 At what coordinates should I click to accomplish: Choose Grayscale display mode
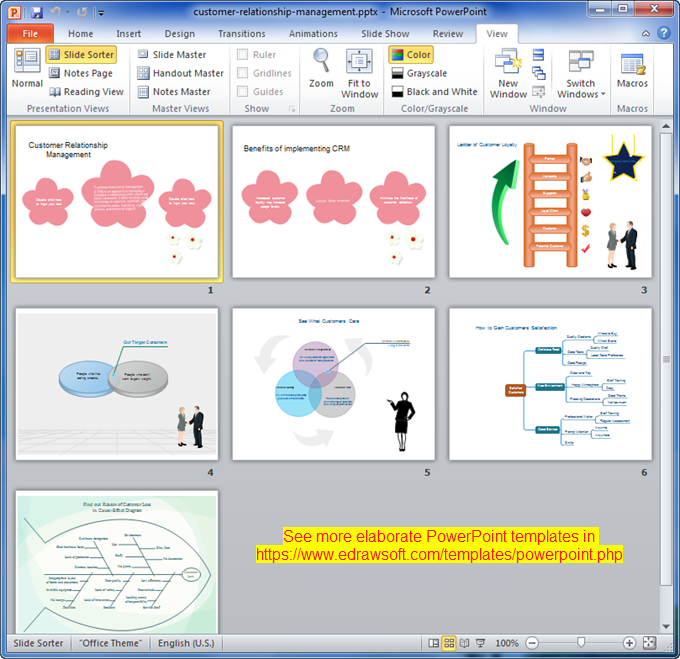click(419, 73)
